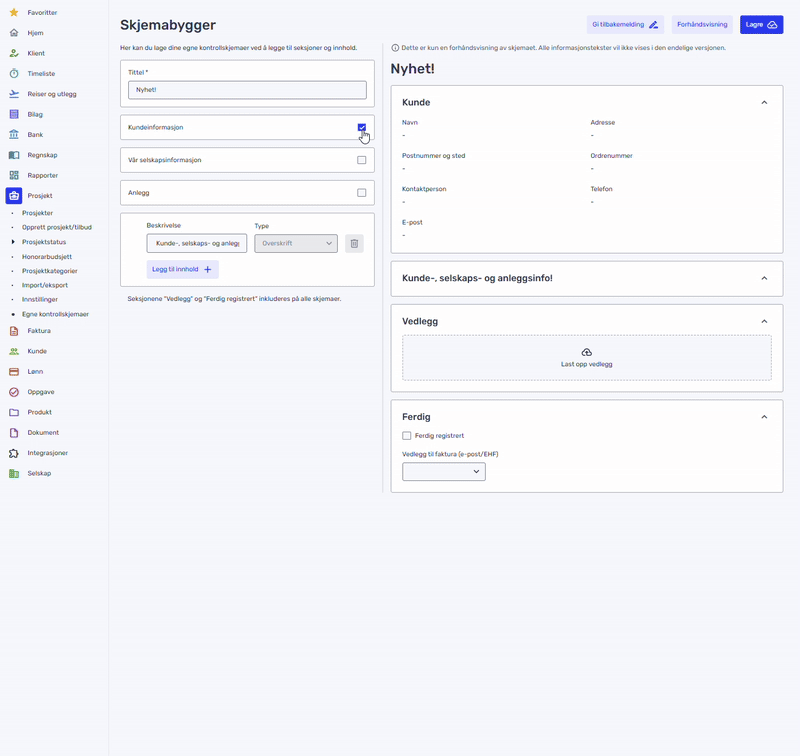Click the Tittel input field containing Nyhet!
This screenshot has height=756, width=800.
pyautogui.click(x=246, y=89)
